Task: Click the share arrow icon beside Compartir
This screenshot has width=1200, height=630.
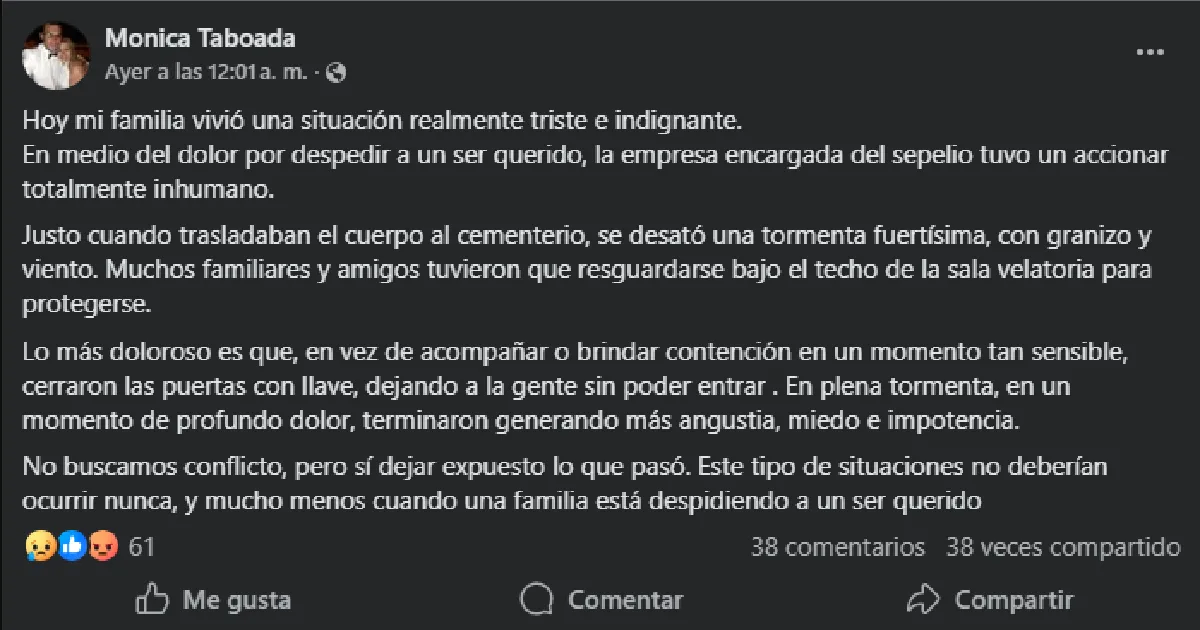Action: click(922, 600)
